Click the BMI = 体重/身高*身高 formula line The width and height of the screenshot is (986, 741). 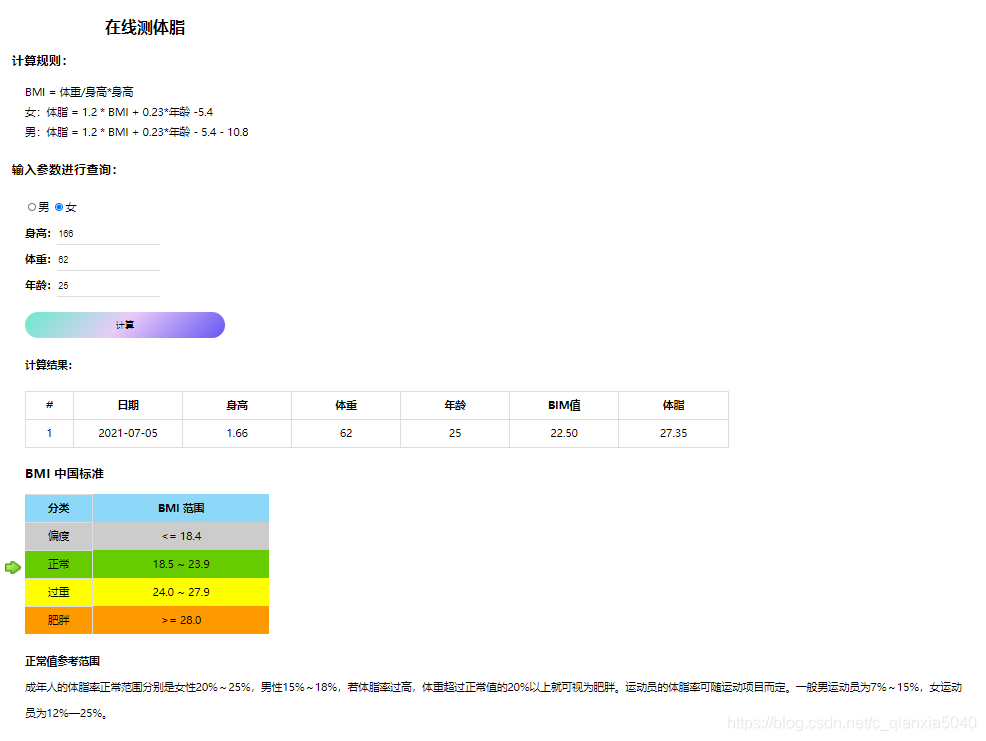click(x=79, y=92)
